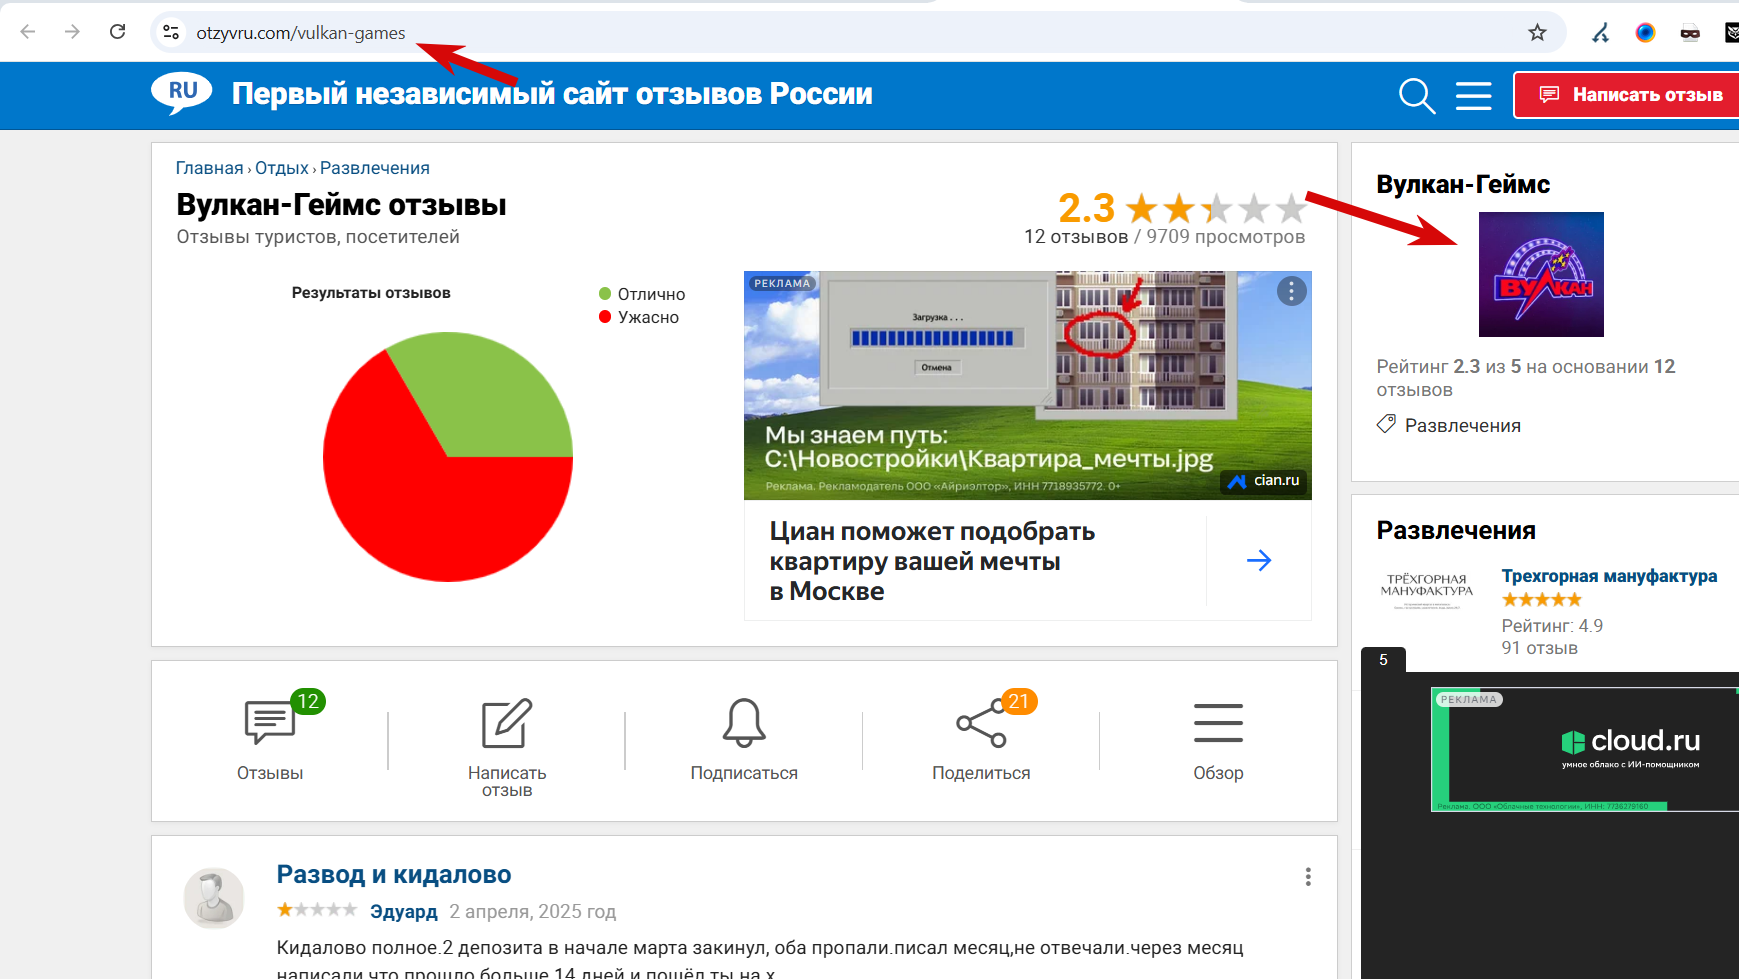Screen dimensions: 1739x979
Task: Bookmark this page with the star
Action: pyautogui.click(x=1537, y=32)
